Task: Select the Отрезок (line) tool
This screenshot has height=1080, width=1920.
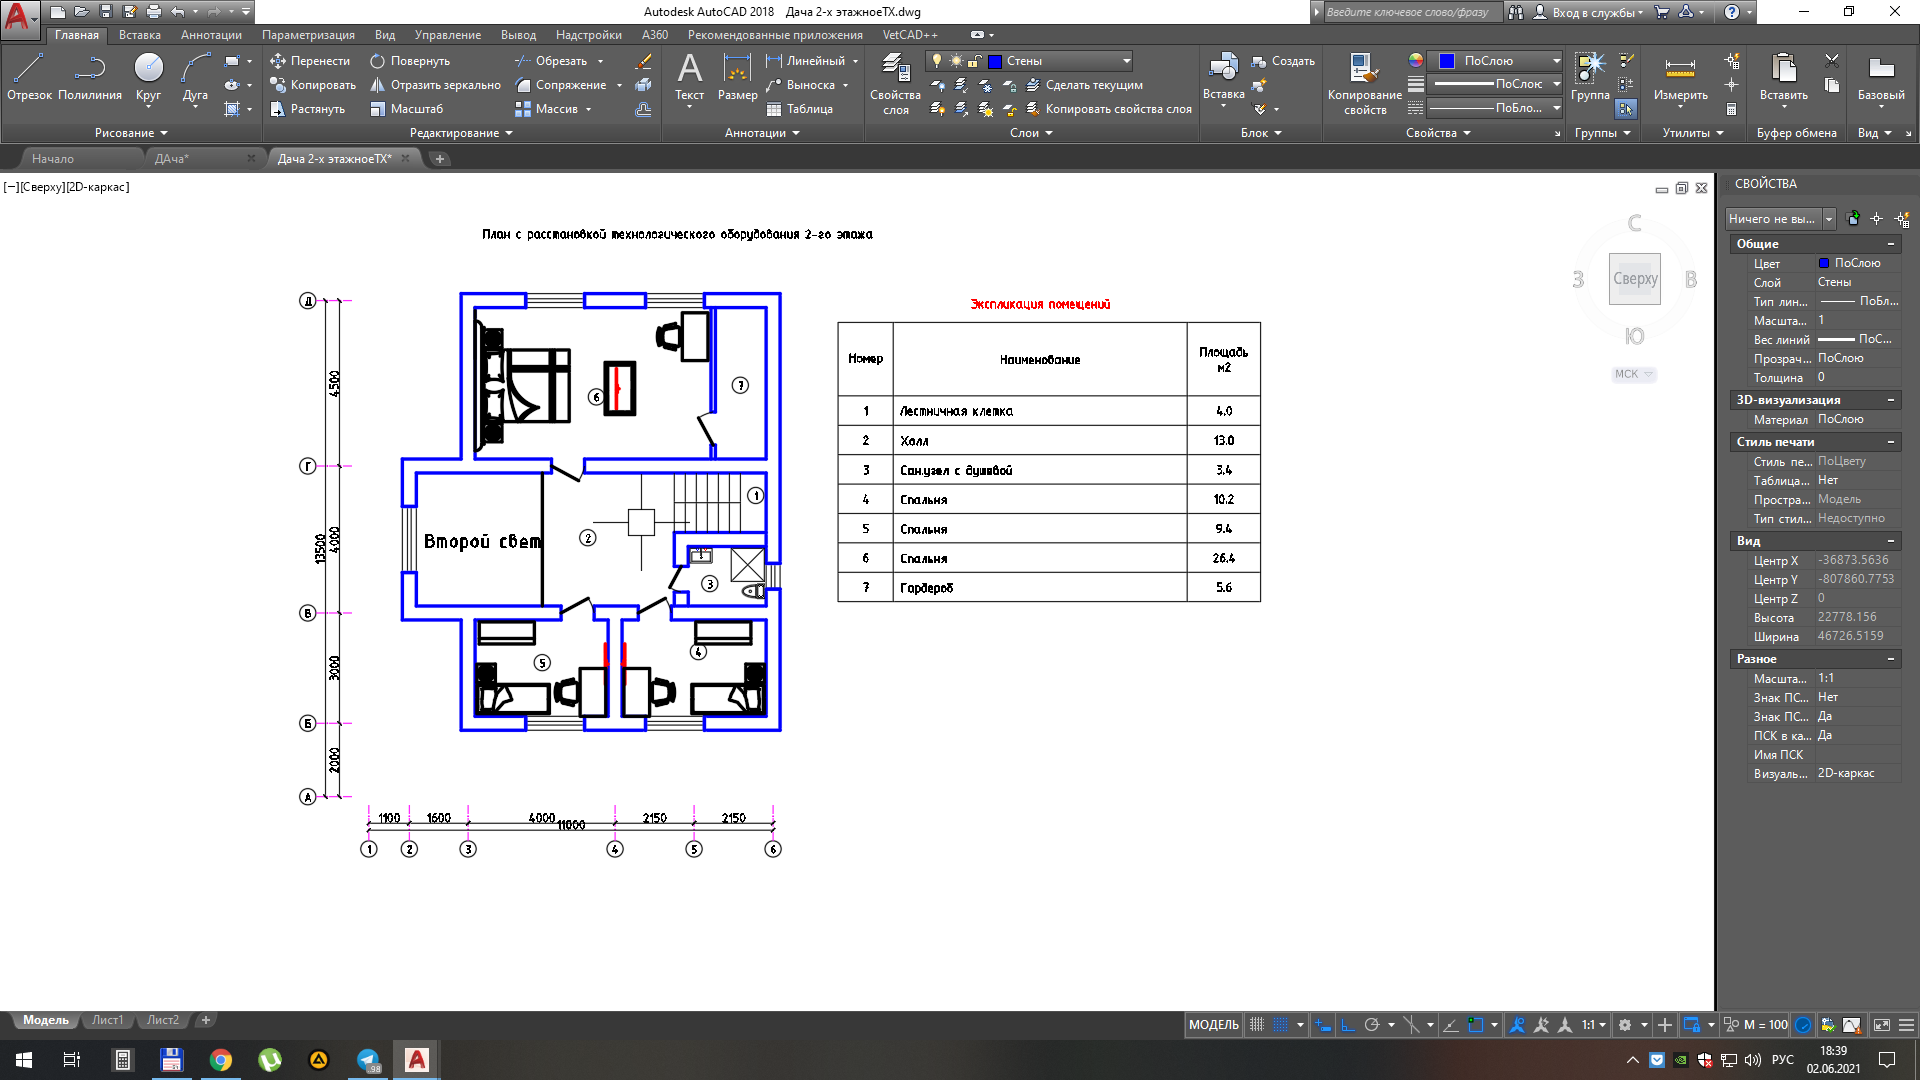Action: (x=29, y=77)
